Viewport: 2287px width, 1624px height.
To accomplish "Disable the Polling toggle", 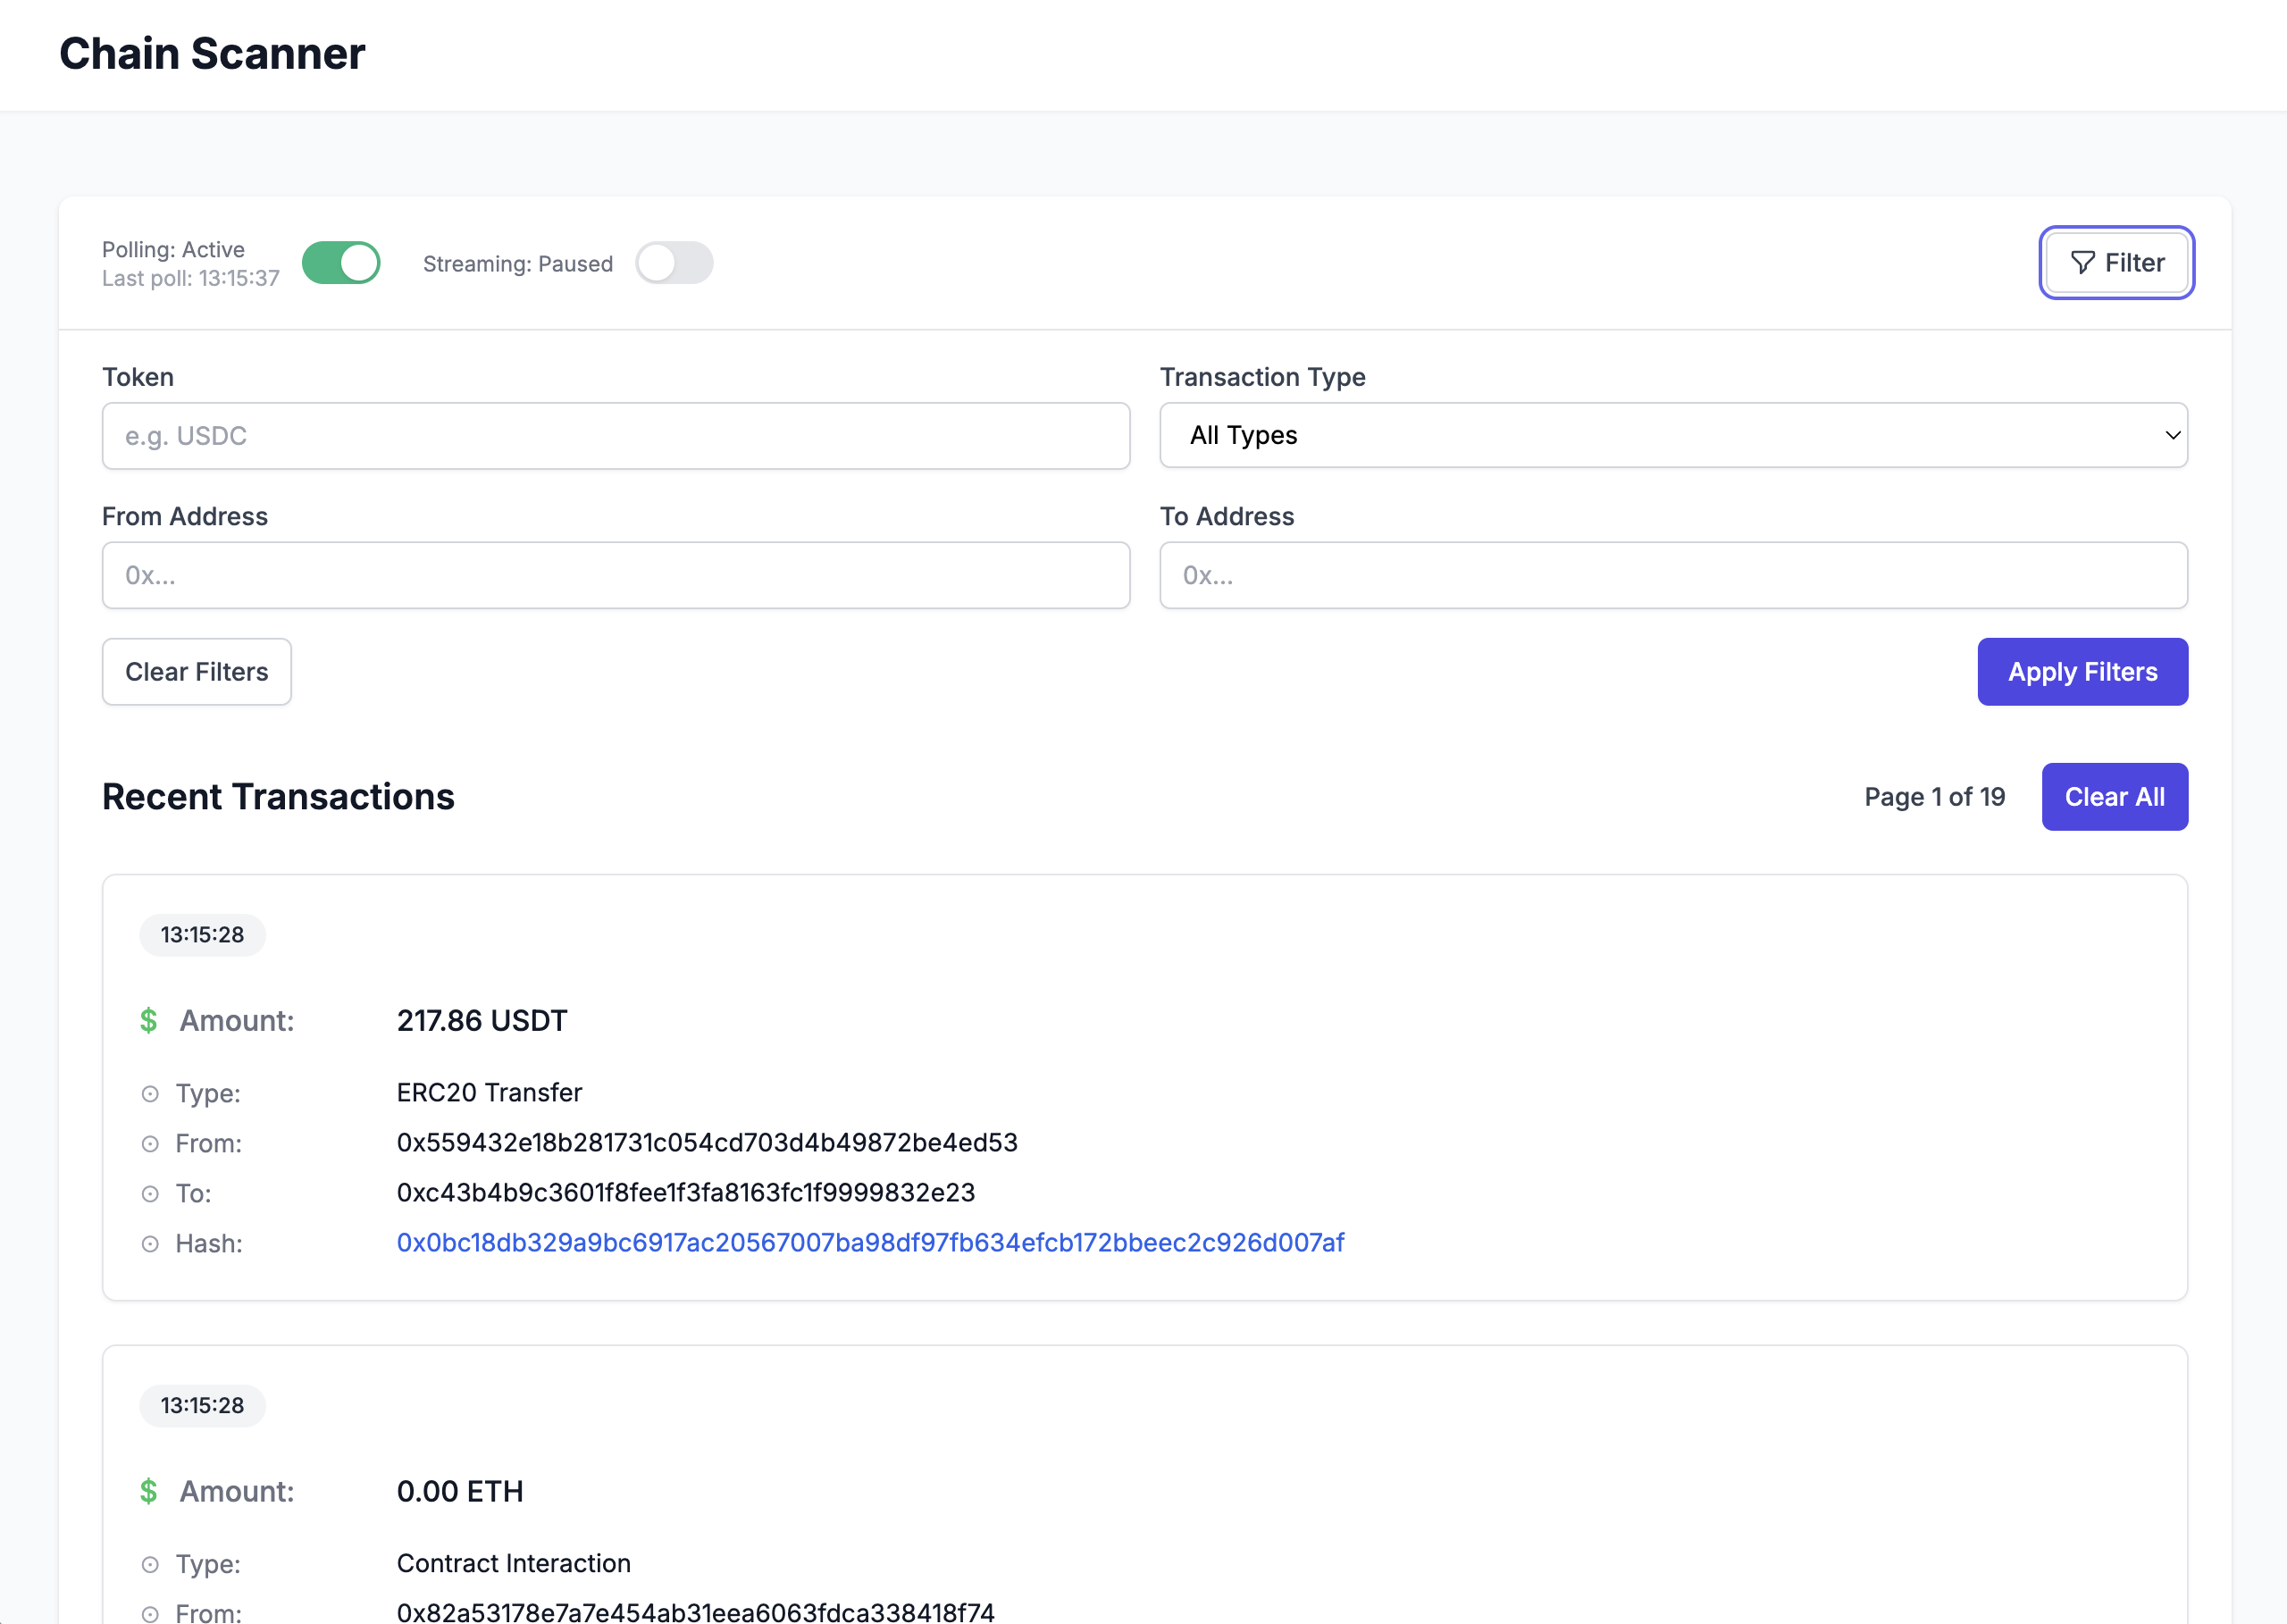I will [x=340, y=262].
